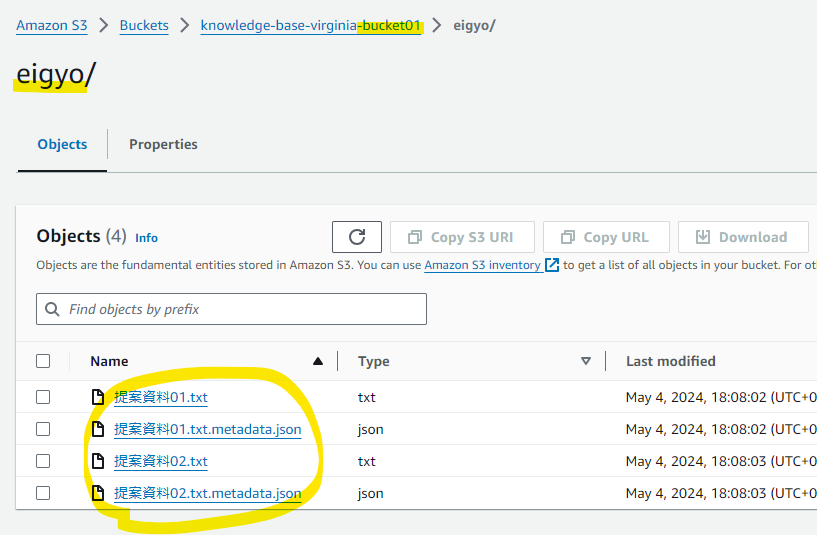Click the json type cell for 提案資料02.txt.metadata.json
Image resolution: width=817 pixels, height=535 pixels.
click(370, 493)
